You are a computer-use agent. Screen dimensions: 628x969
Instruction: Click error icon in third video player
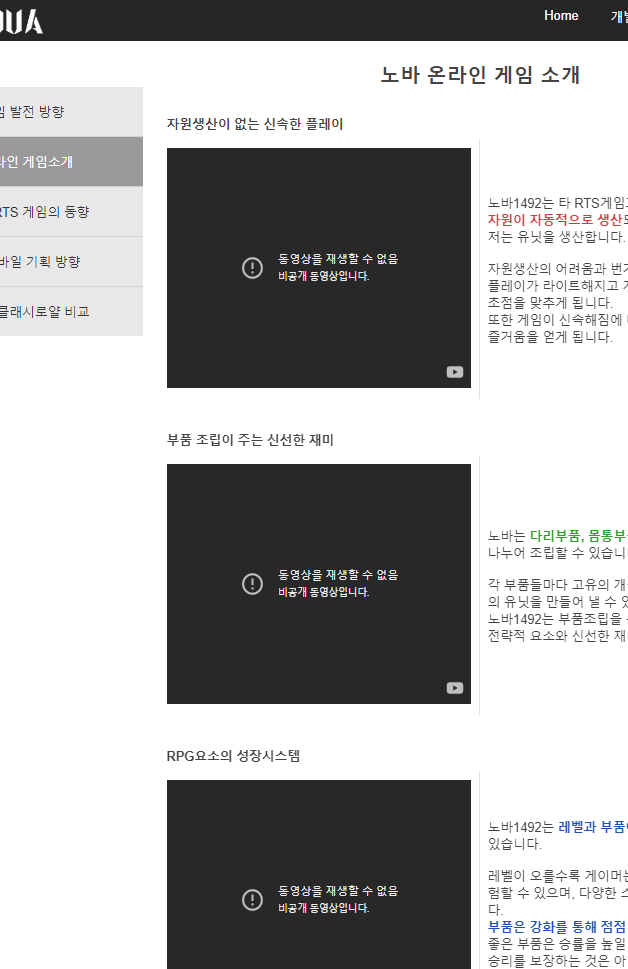(x=252, y=899)
